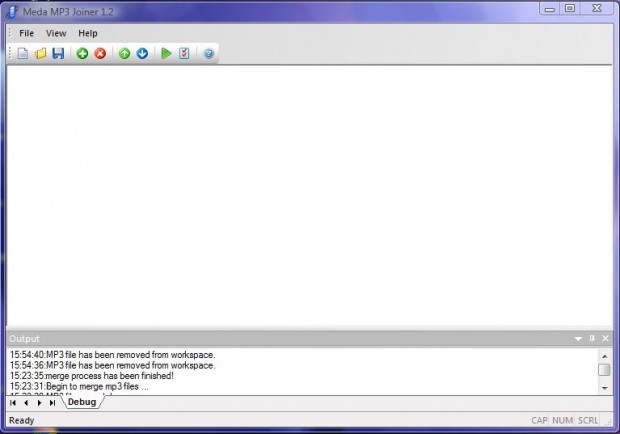Click the SCRL indicator in the status bar

click(x=588, y=420)
